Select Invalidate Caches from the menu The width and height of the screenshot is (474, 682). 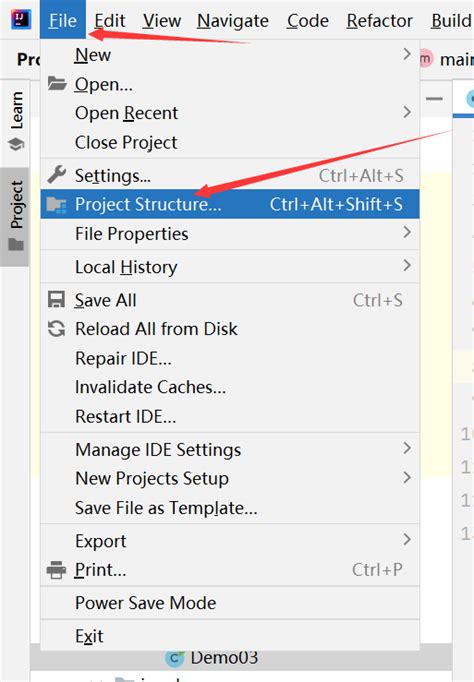pos(230,387)
